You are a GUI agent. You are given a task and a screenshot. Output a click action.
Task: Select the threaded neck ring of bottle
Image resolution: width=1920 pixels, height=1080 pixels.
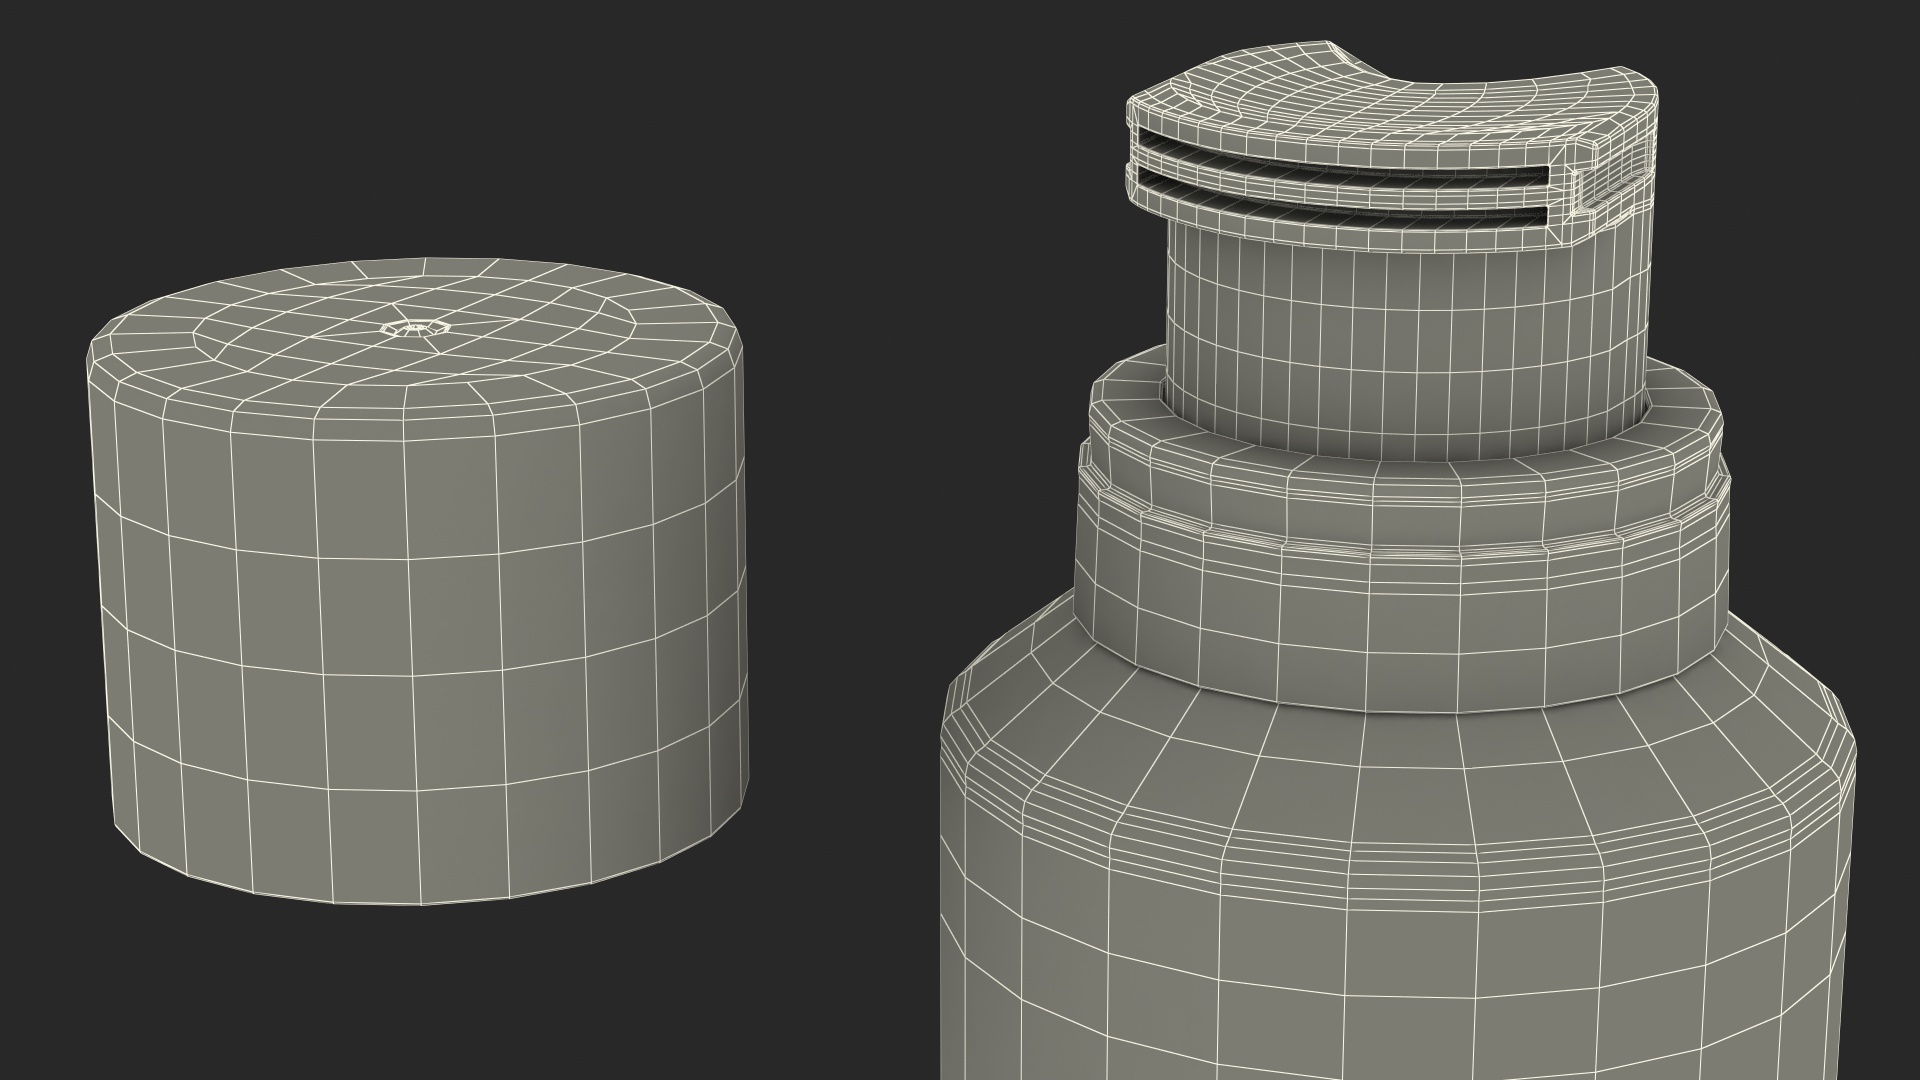tap(1403, 528)
